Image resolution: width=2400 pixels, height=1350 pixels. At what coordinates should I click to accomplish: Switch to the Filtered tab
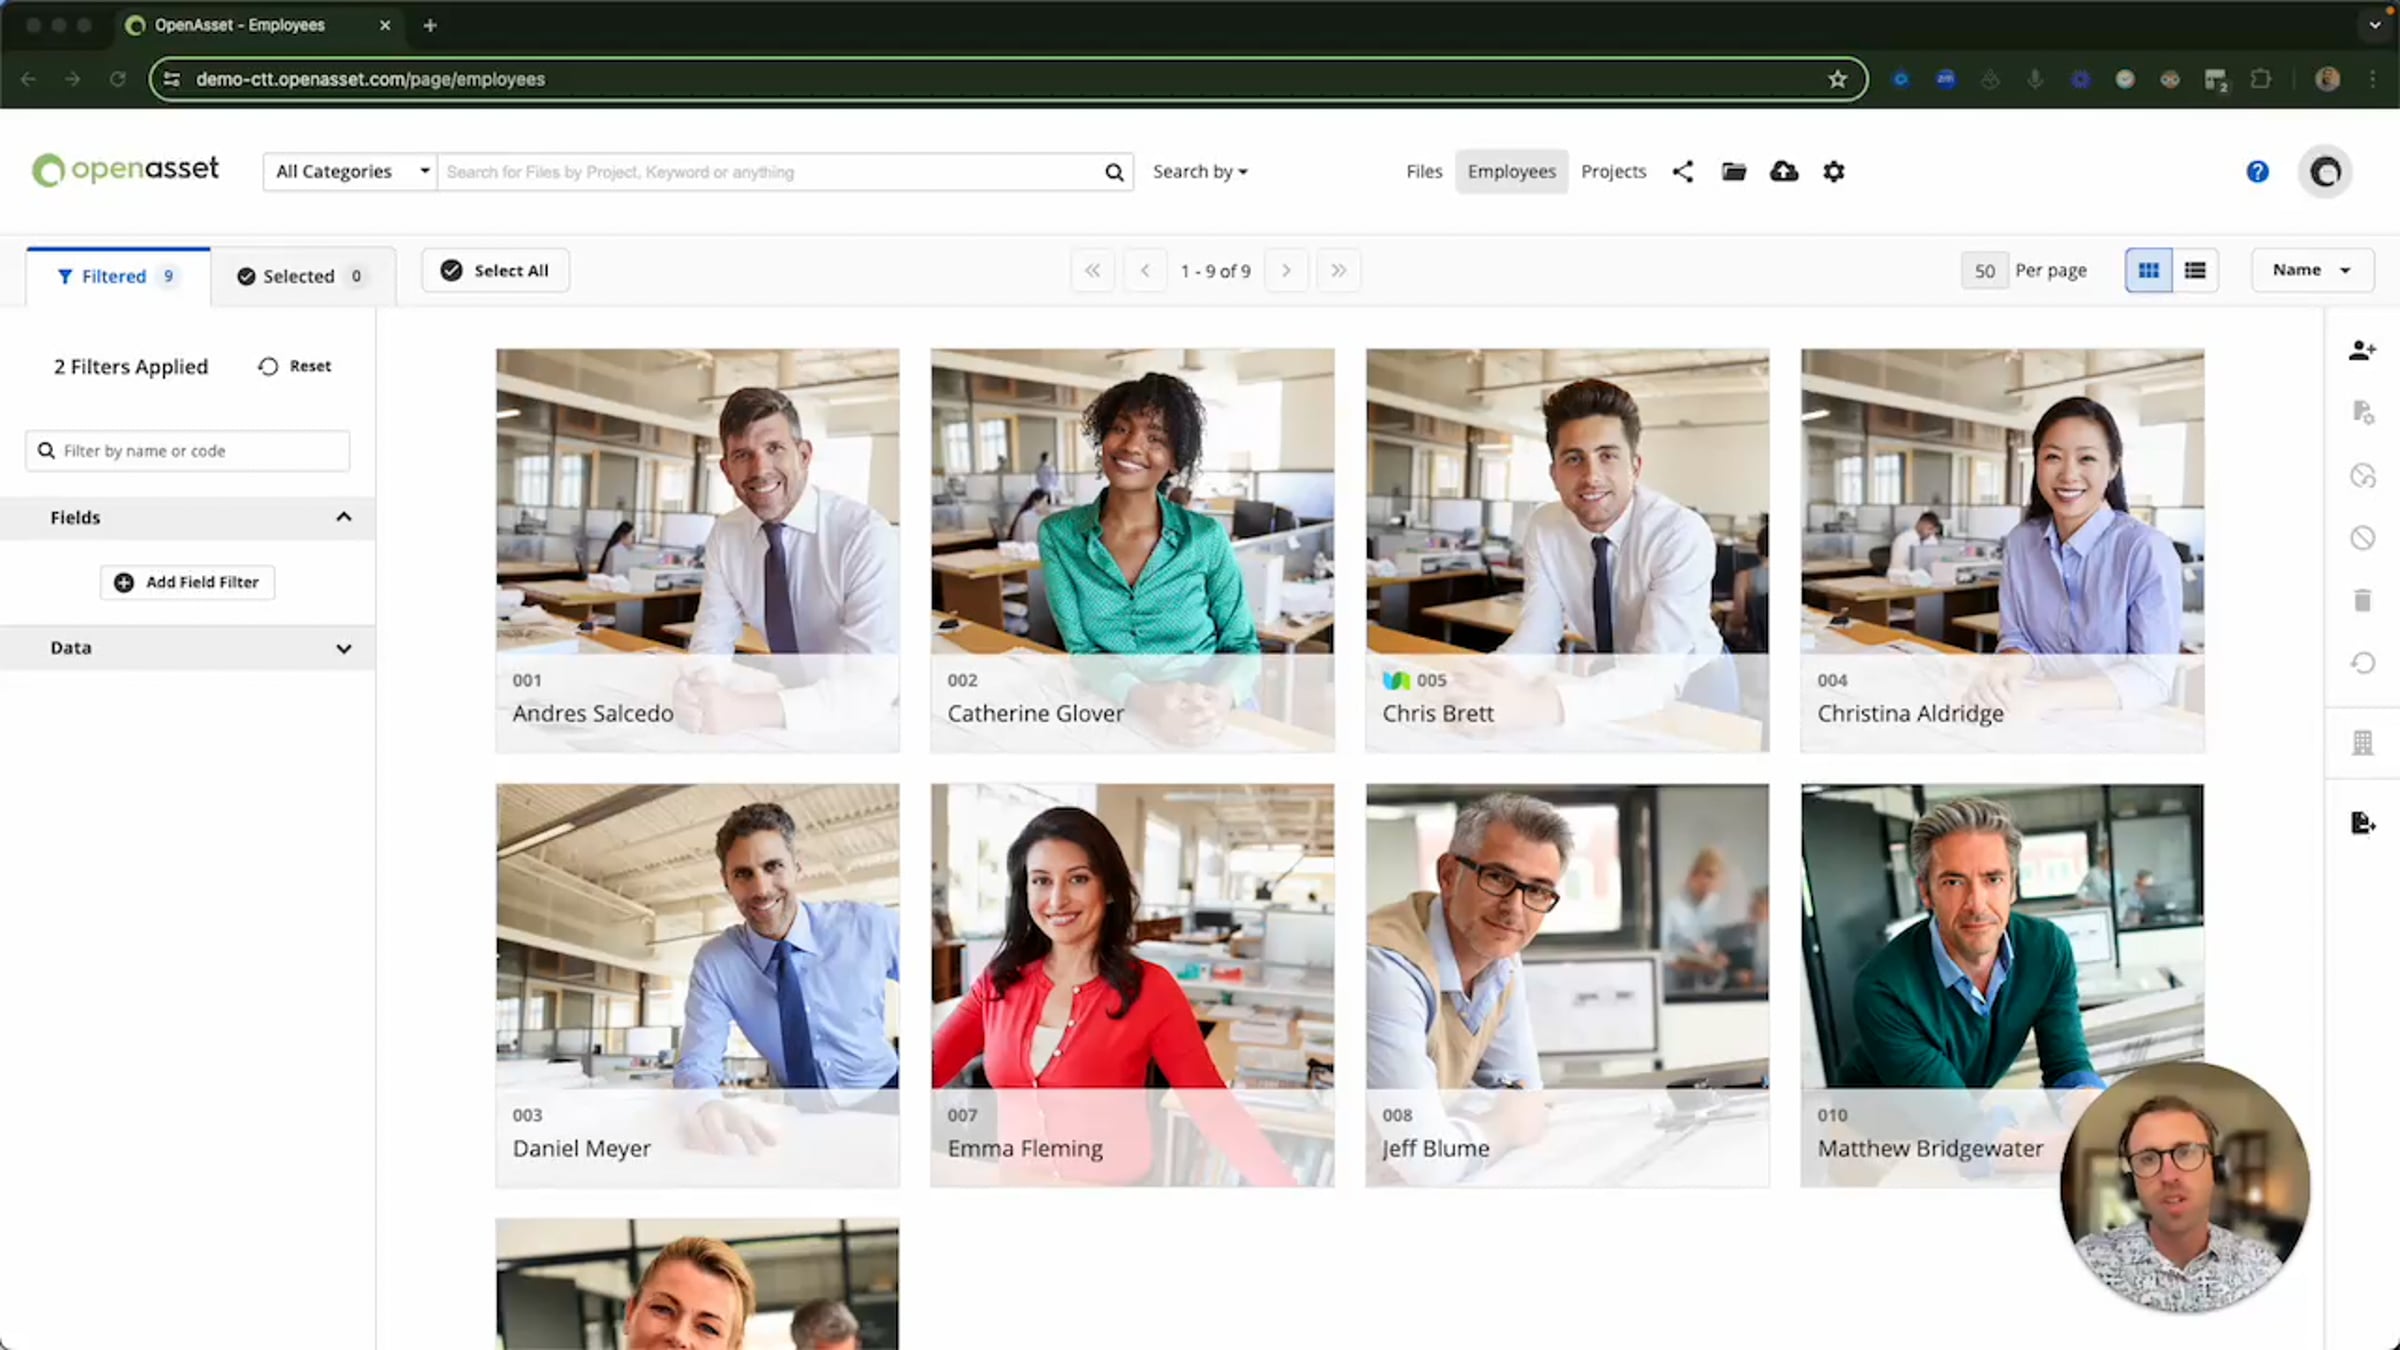(x=118, y=276)
